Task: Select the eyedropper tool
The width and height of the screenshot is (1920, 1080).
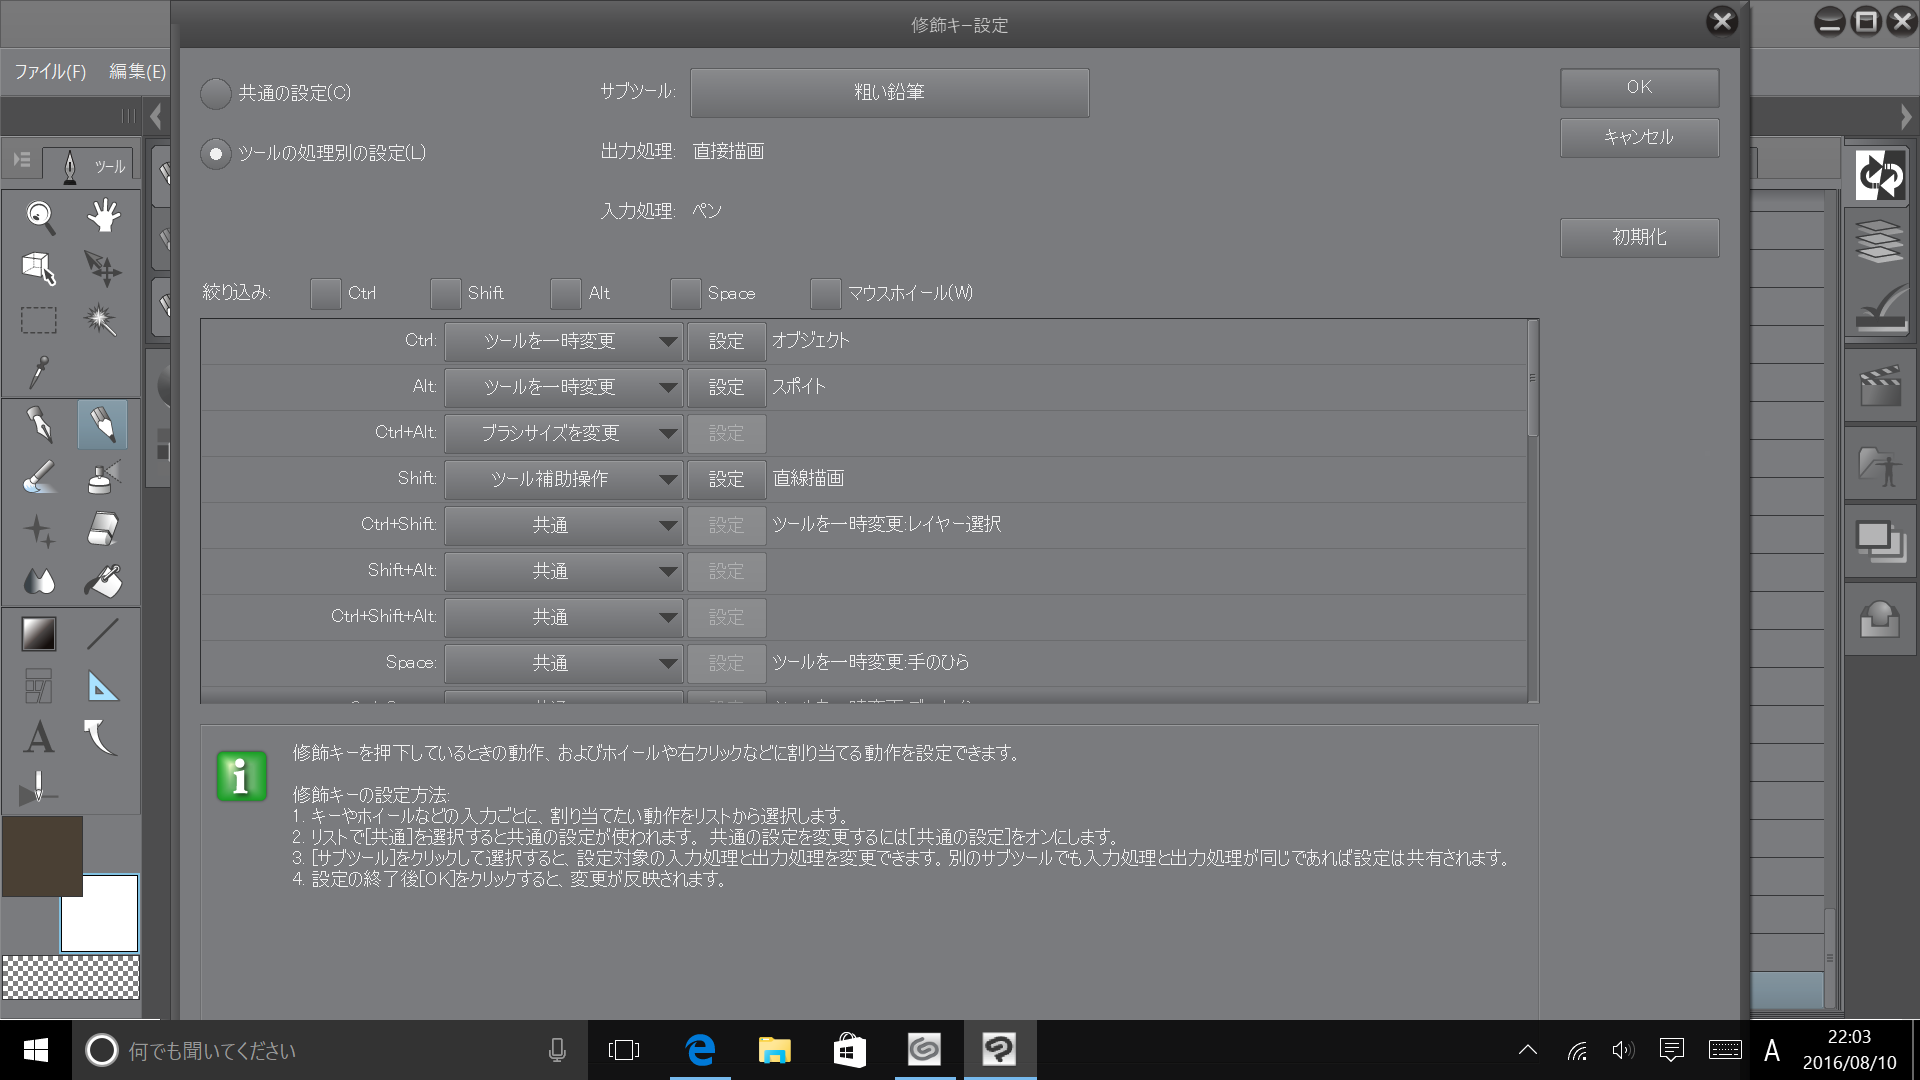Action: pos(39,372)
